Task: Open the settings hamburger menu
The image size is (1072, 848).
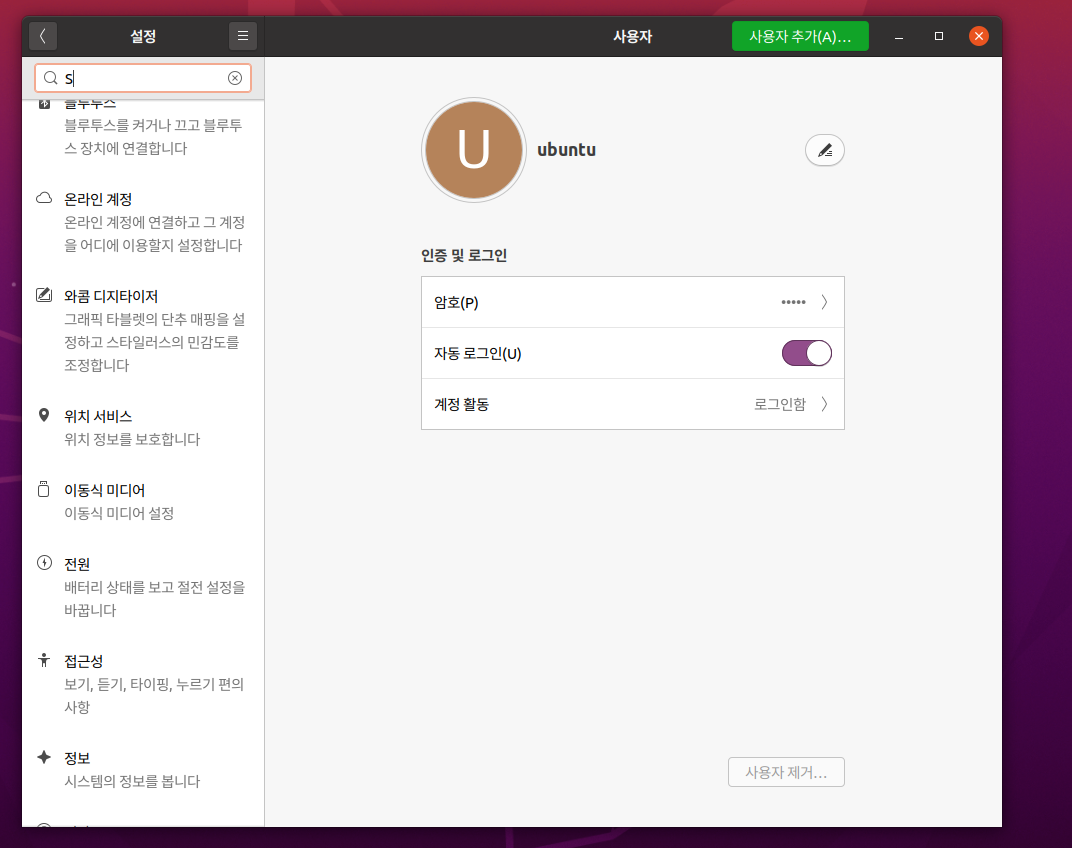Action: [243, 36]
